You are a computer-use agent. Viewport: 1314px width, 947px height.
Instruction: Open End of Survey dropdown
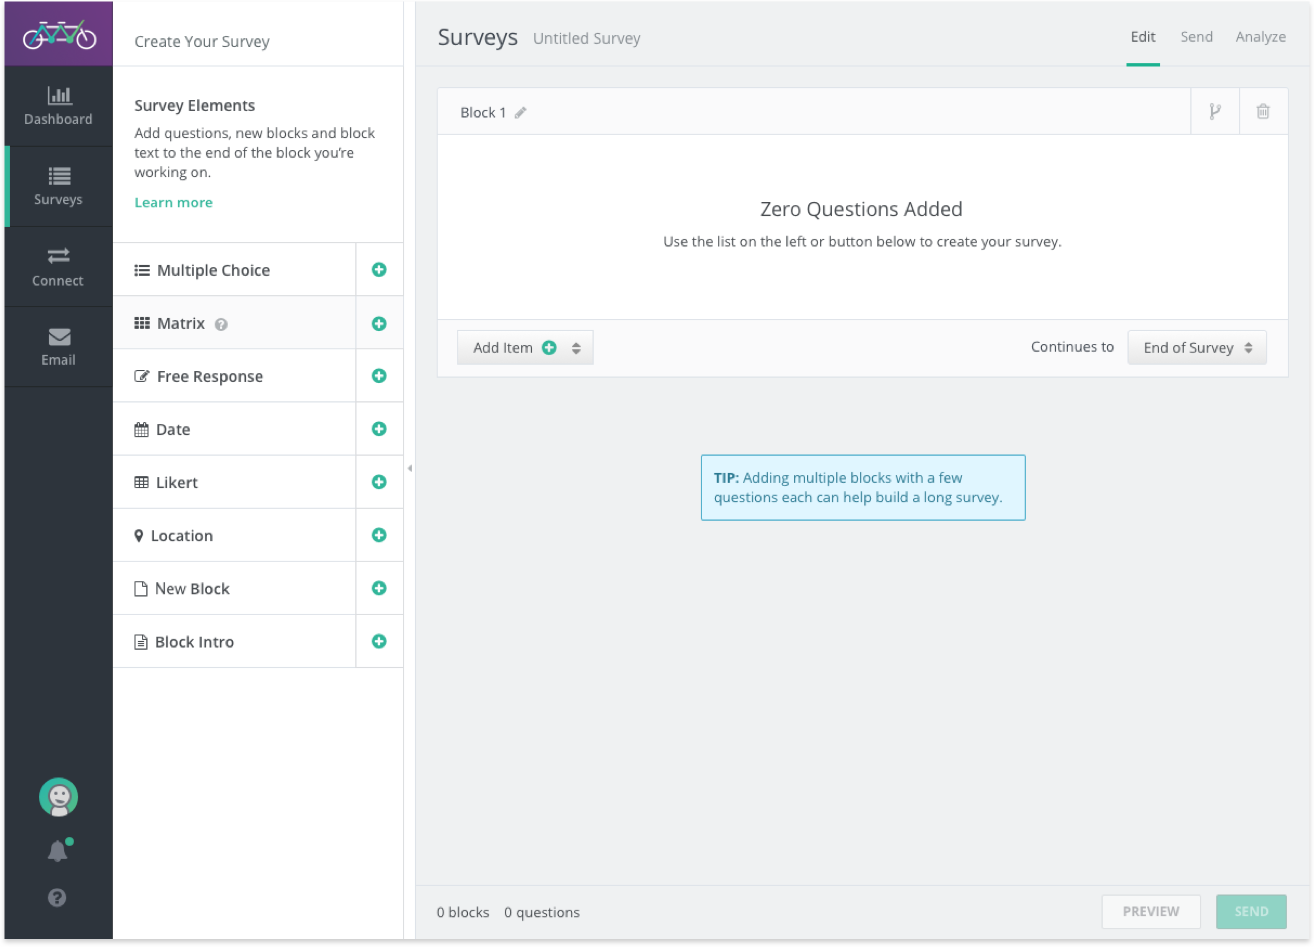(1197, 348)
